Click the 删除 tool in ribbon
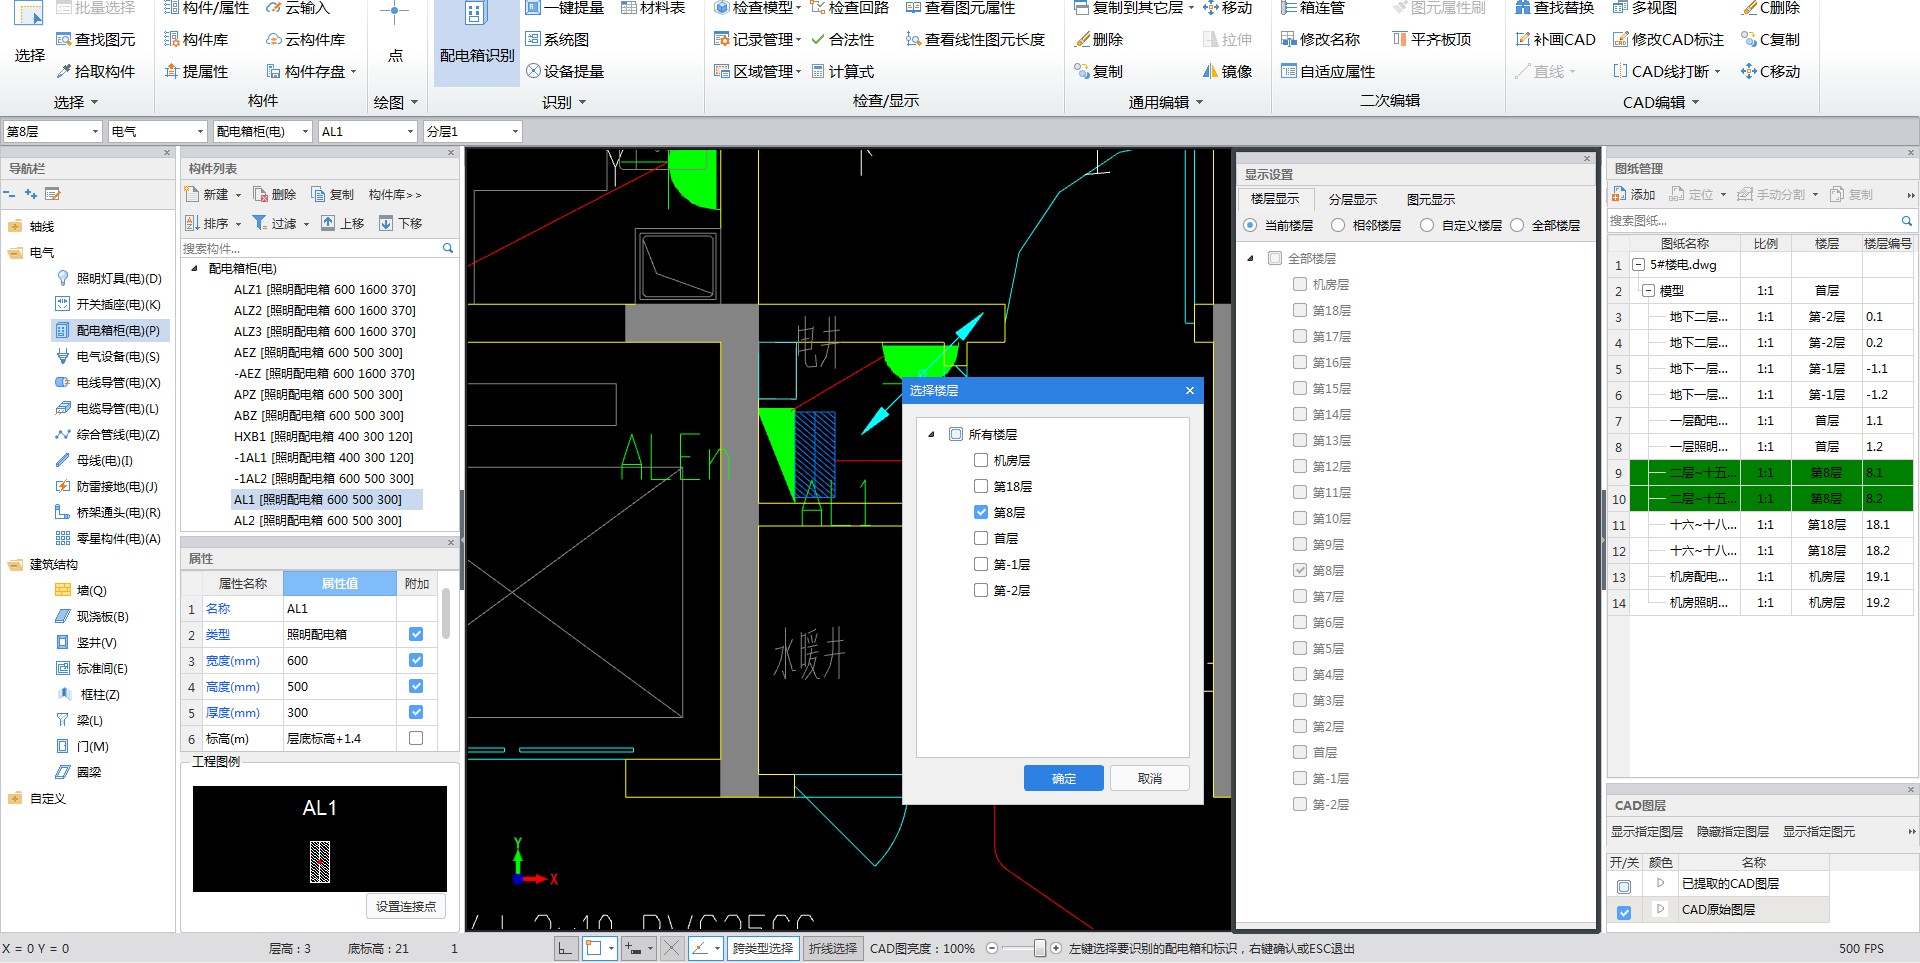This screenshot has width=1920, height=963. pyautogui.click(x=1099, y=39)
